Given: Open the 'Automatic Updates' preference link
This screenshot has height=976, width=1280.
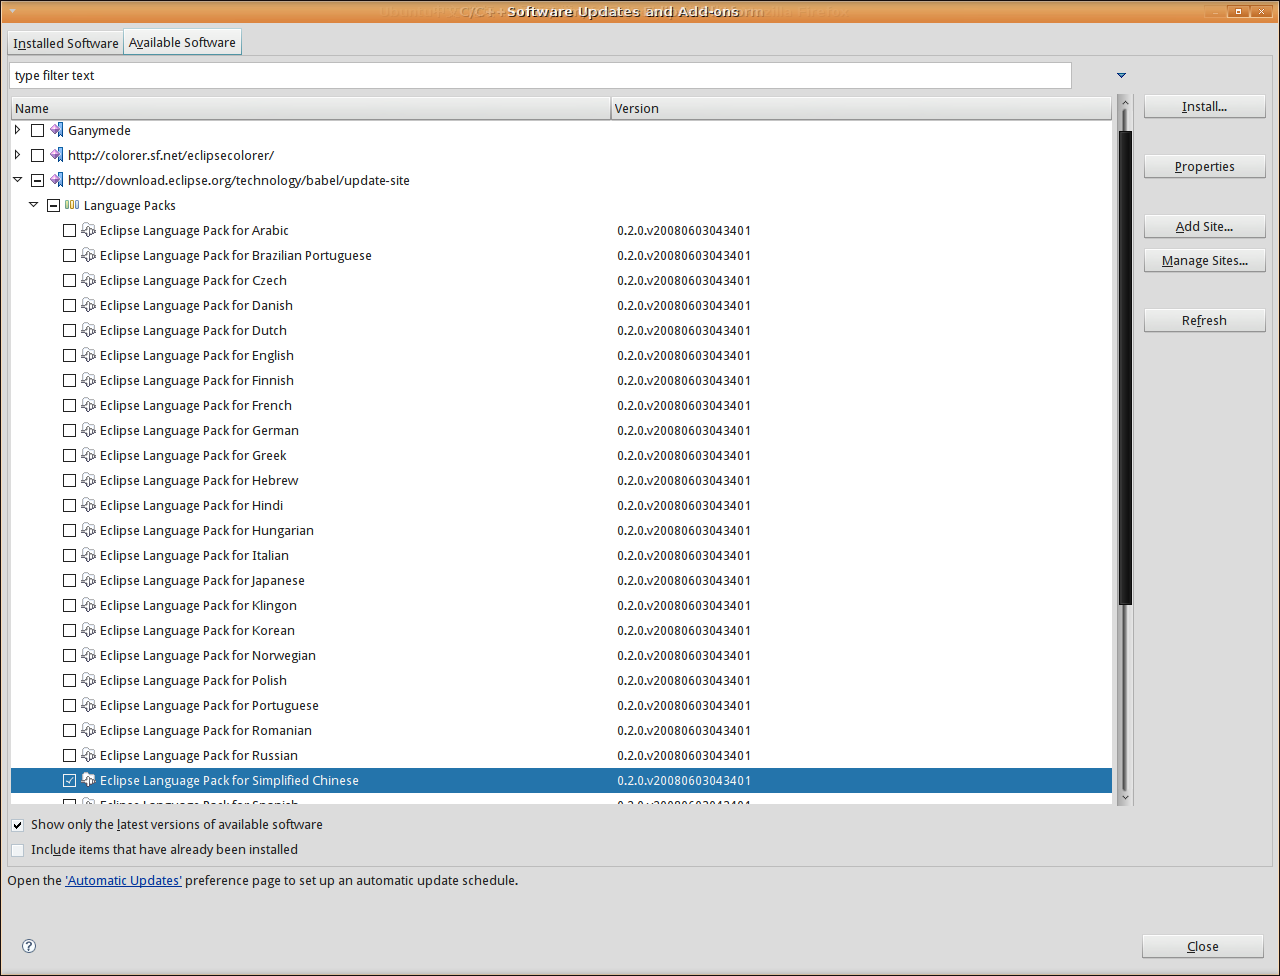Looking at the screenshot, I should tap(124, 881).
